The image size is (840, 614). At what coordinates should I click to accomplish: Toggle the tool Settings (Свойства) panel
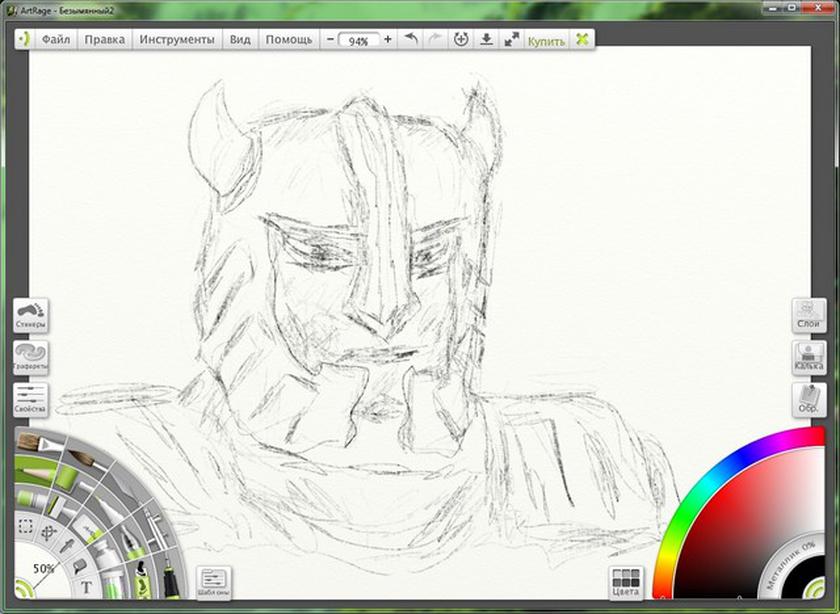[31, 400]
